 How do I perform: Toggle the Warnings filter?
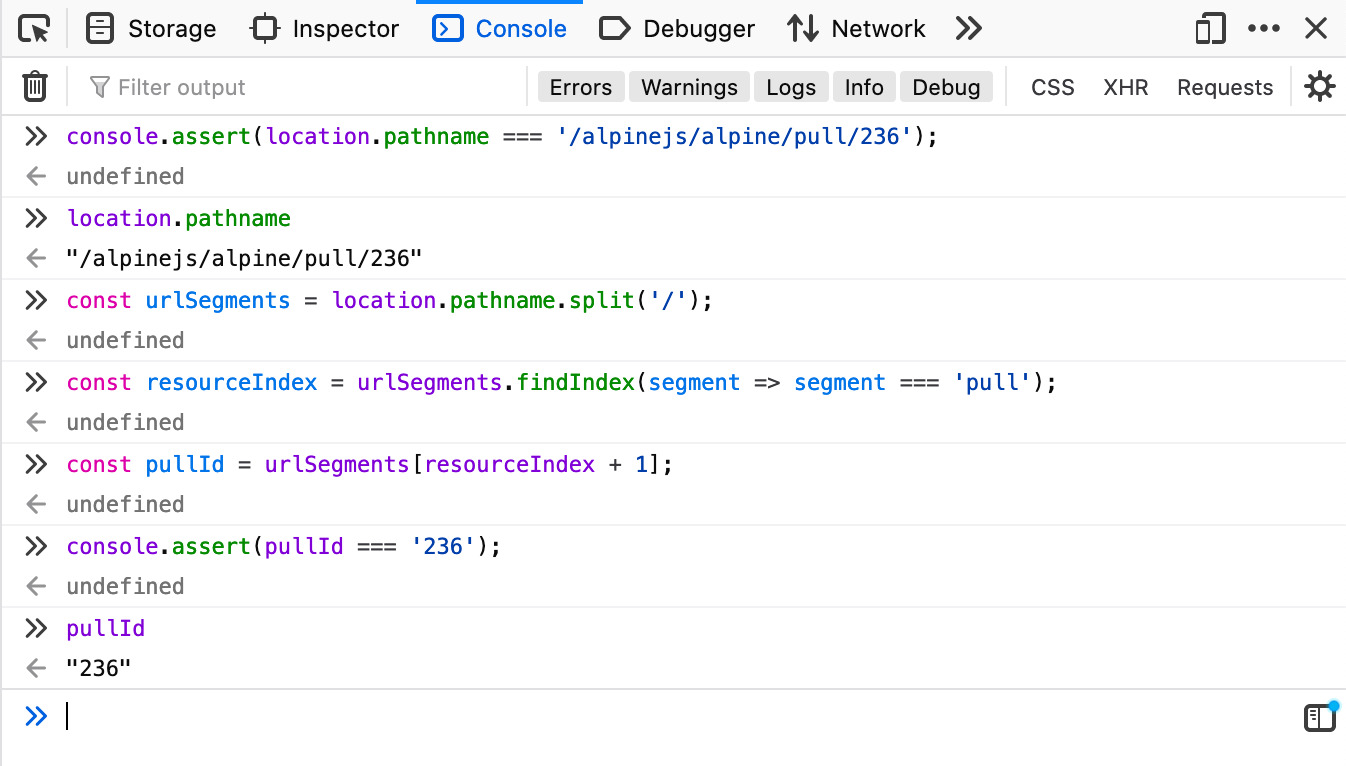689,88
